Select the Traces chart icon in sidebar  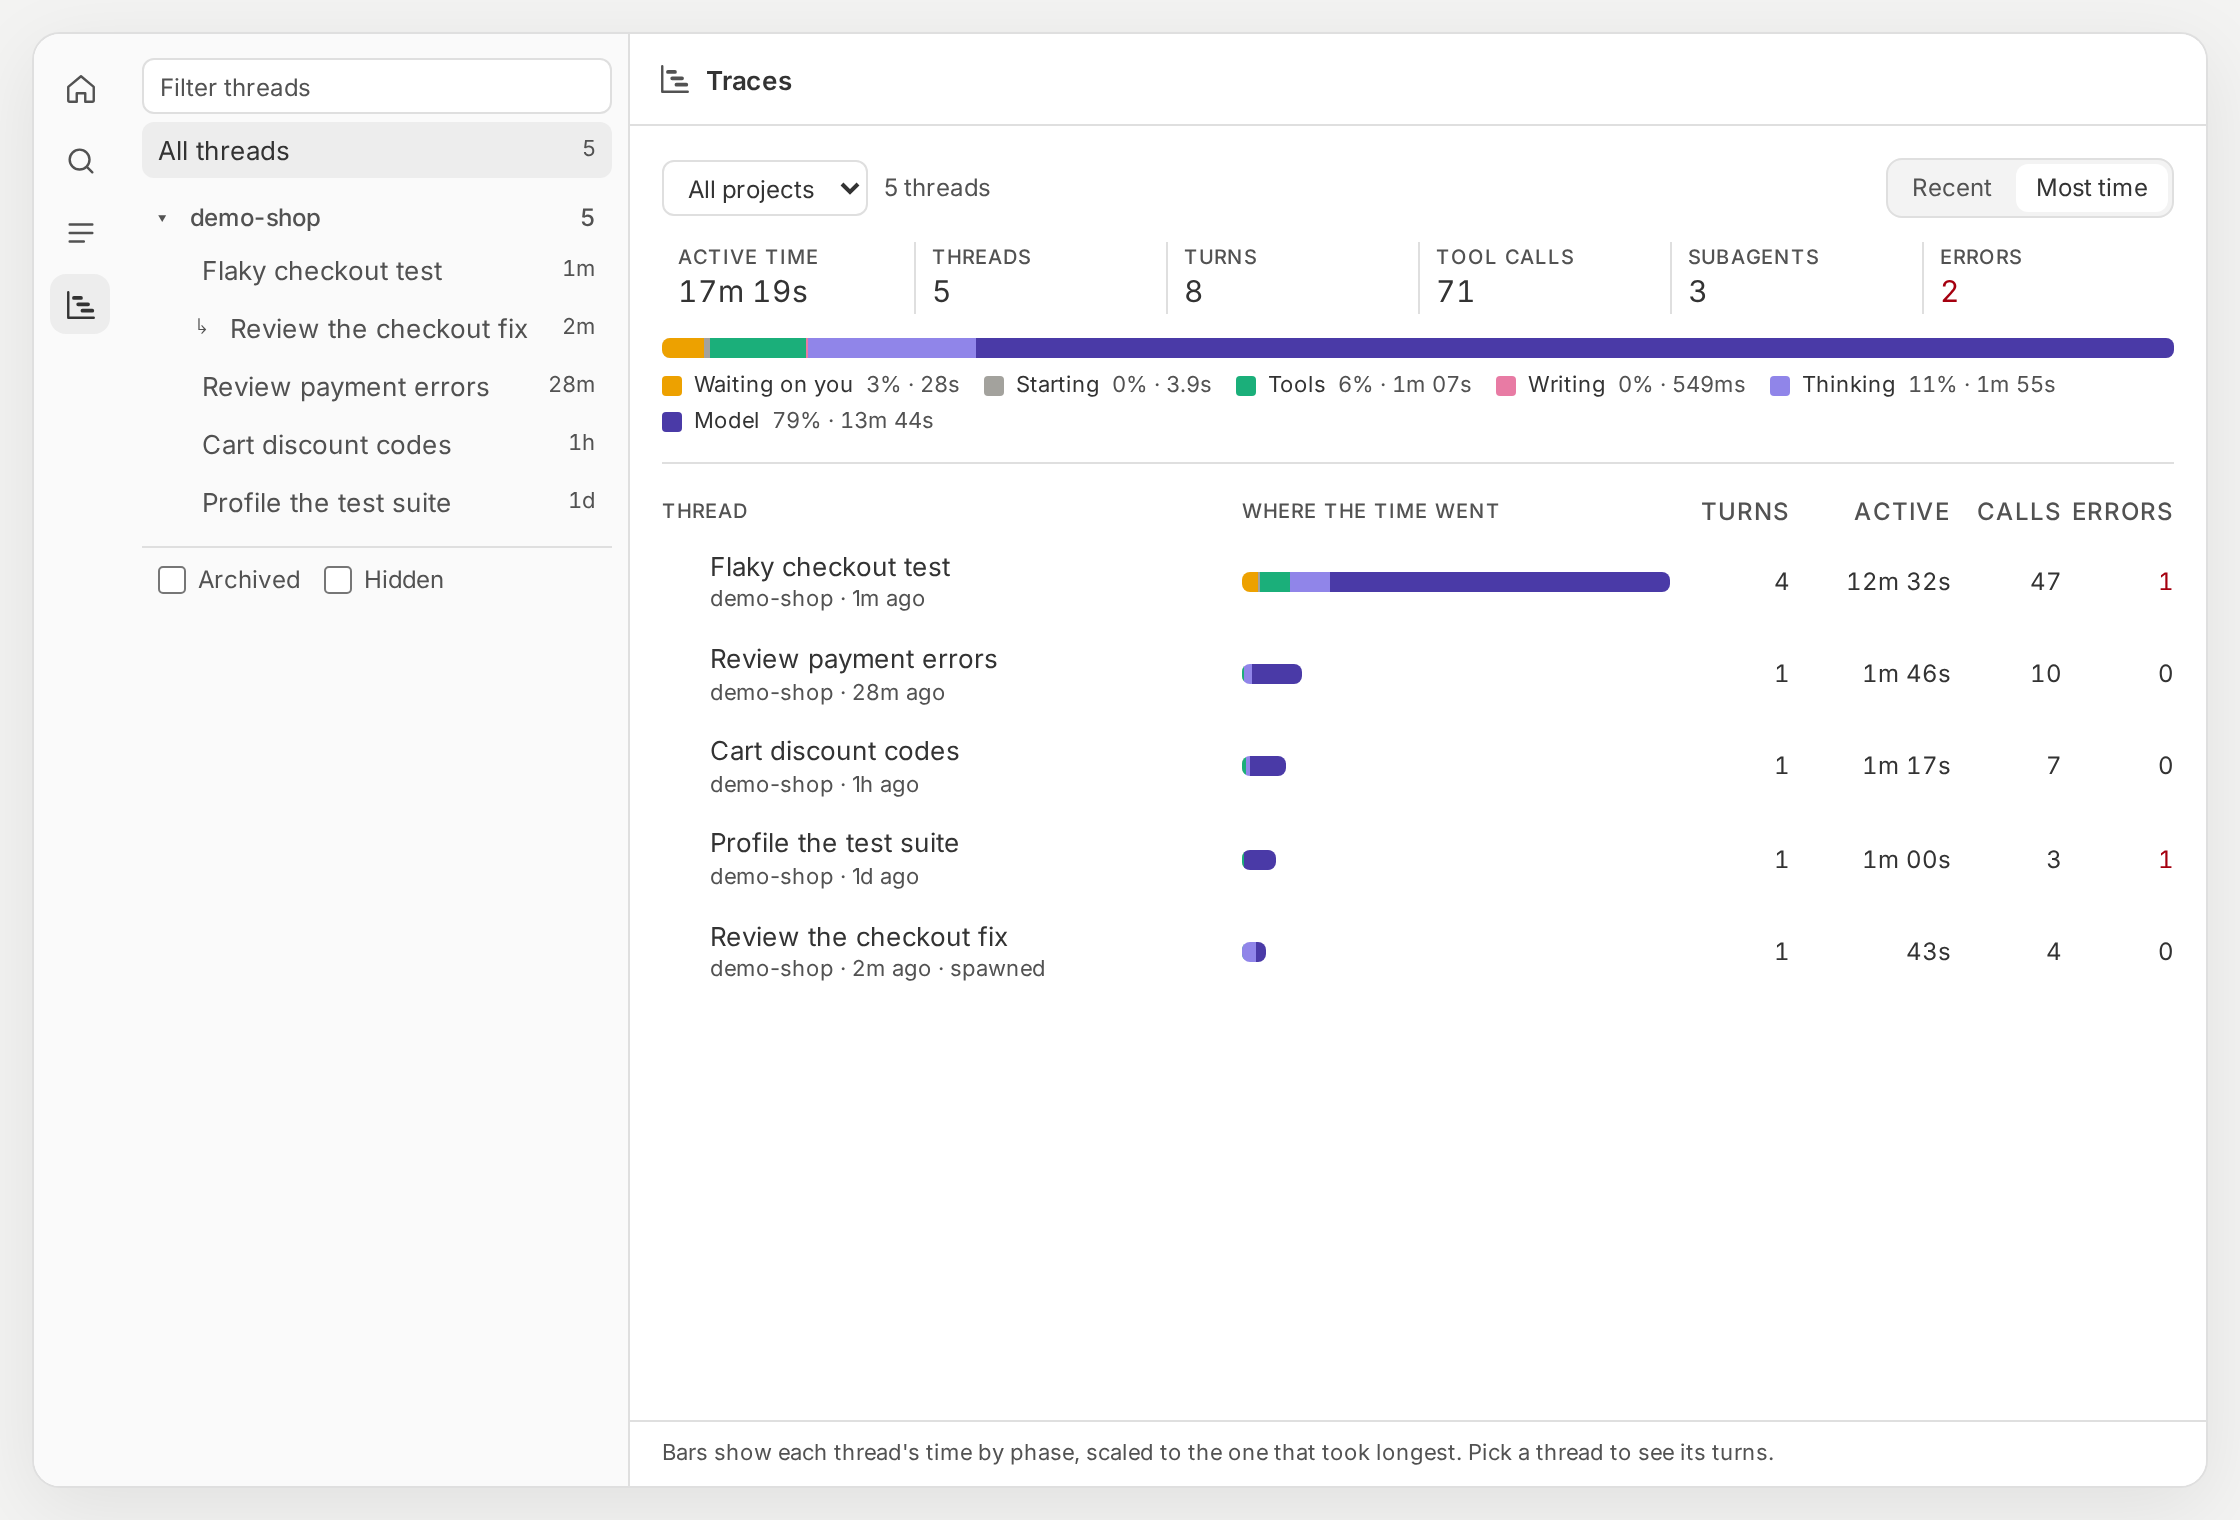[81, 305]
